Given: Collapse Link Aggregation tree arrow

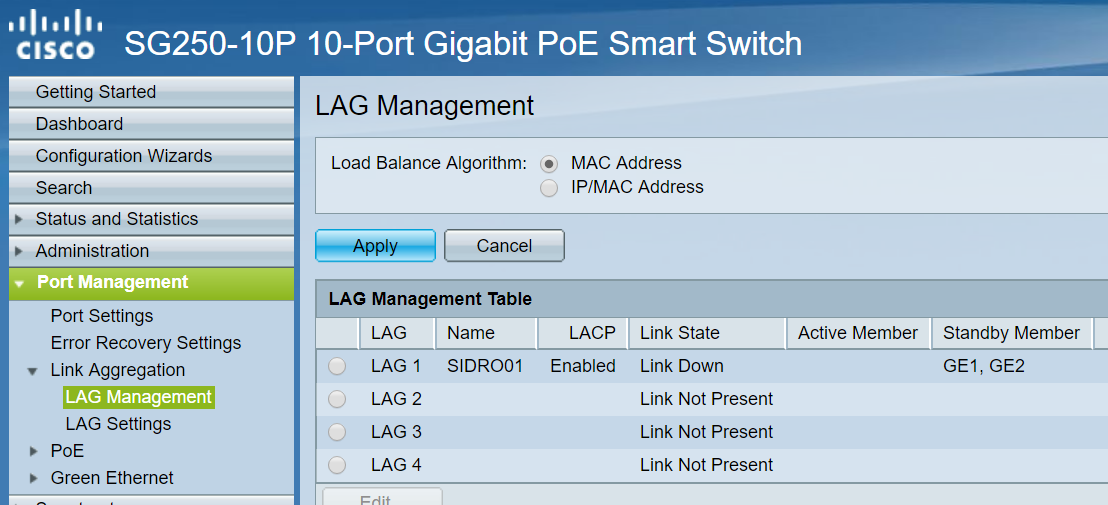Looking at the screenshot, I should [33, 371].
